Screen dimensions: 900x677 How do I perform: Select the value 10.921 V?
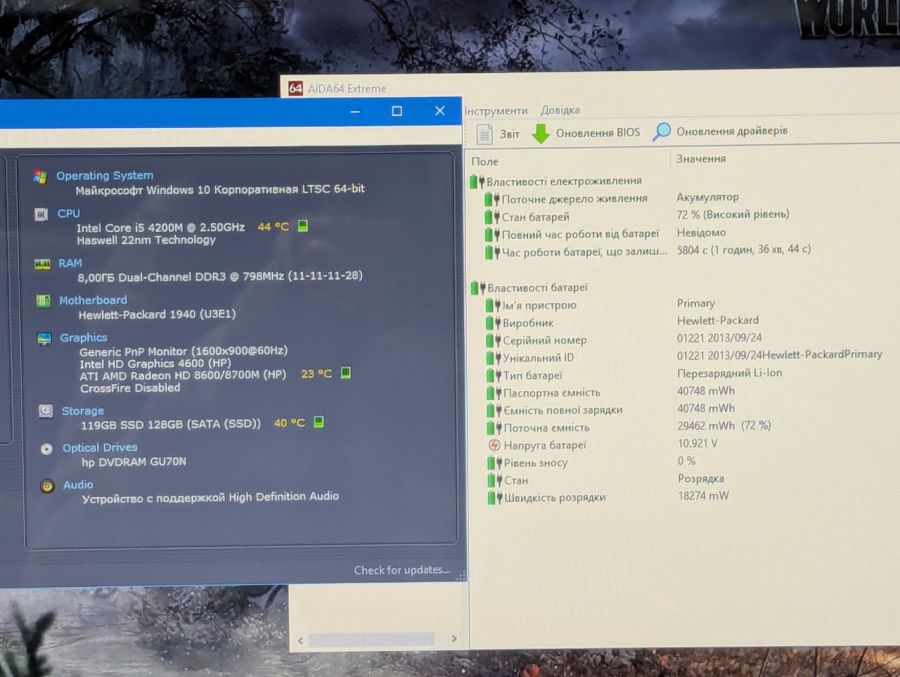tap(697, 443)
